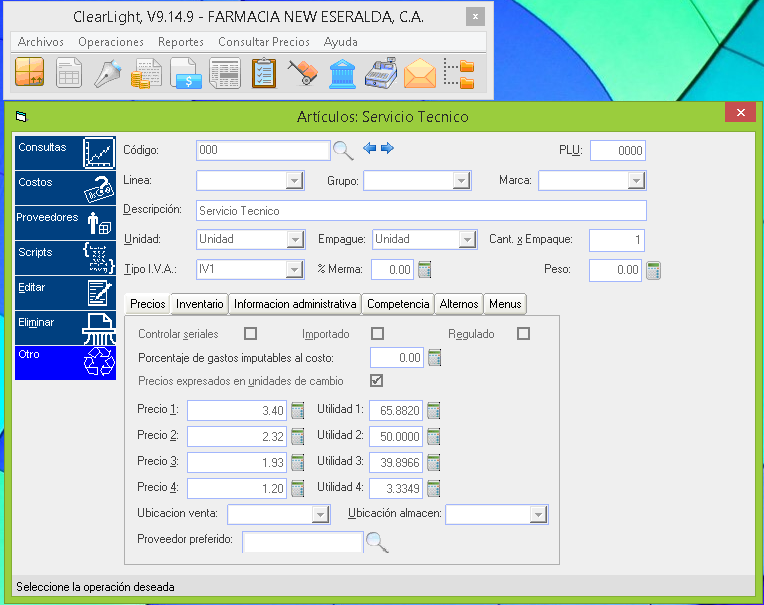Click the Código input field
Image resolution: width=764 pixels, height=605 pixels.
pyautogui.click(x=263, y=151)
